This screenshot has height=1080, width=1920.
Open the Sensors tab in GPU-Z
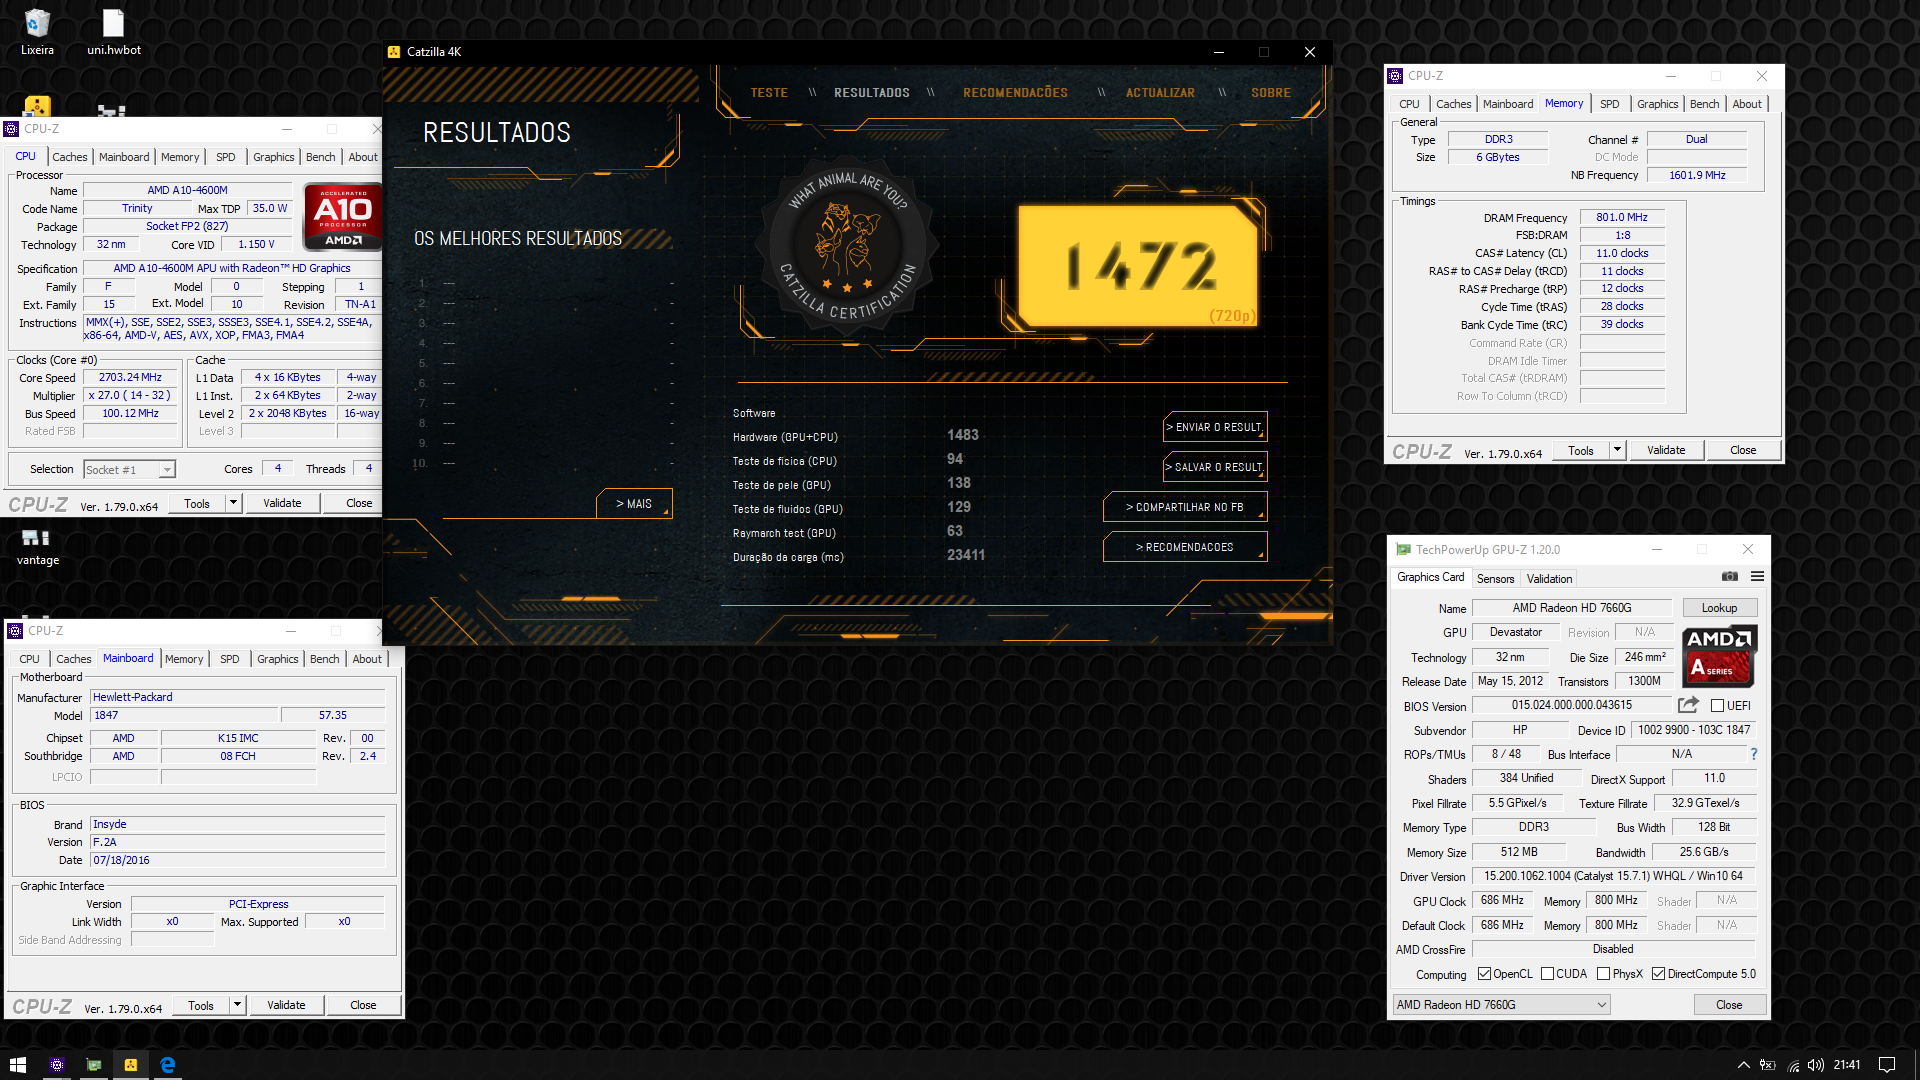point(1495,579)
